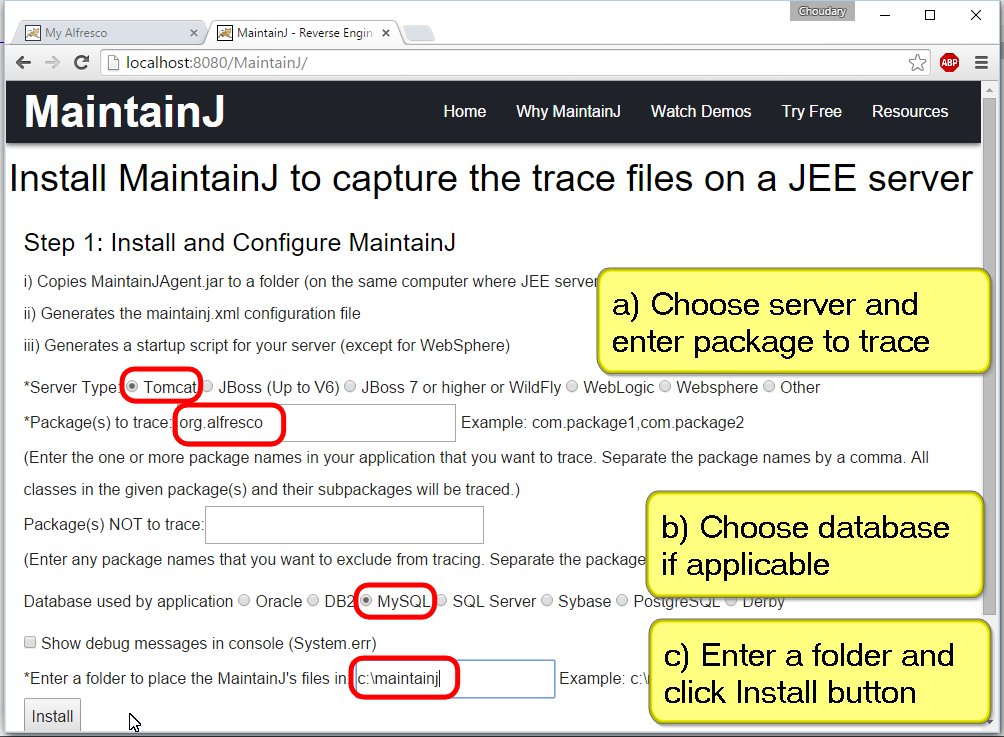Enable Show debug messages in console
1004x737 pixels.
click(x=30, y=642)
